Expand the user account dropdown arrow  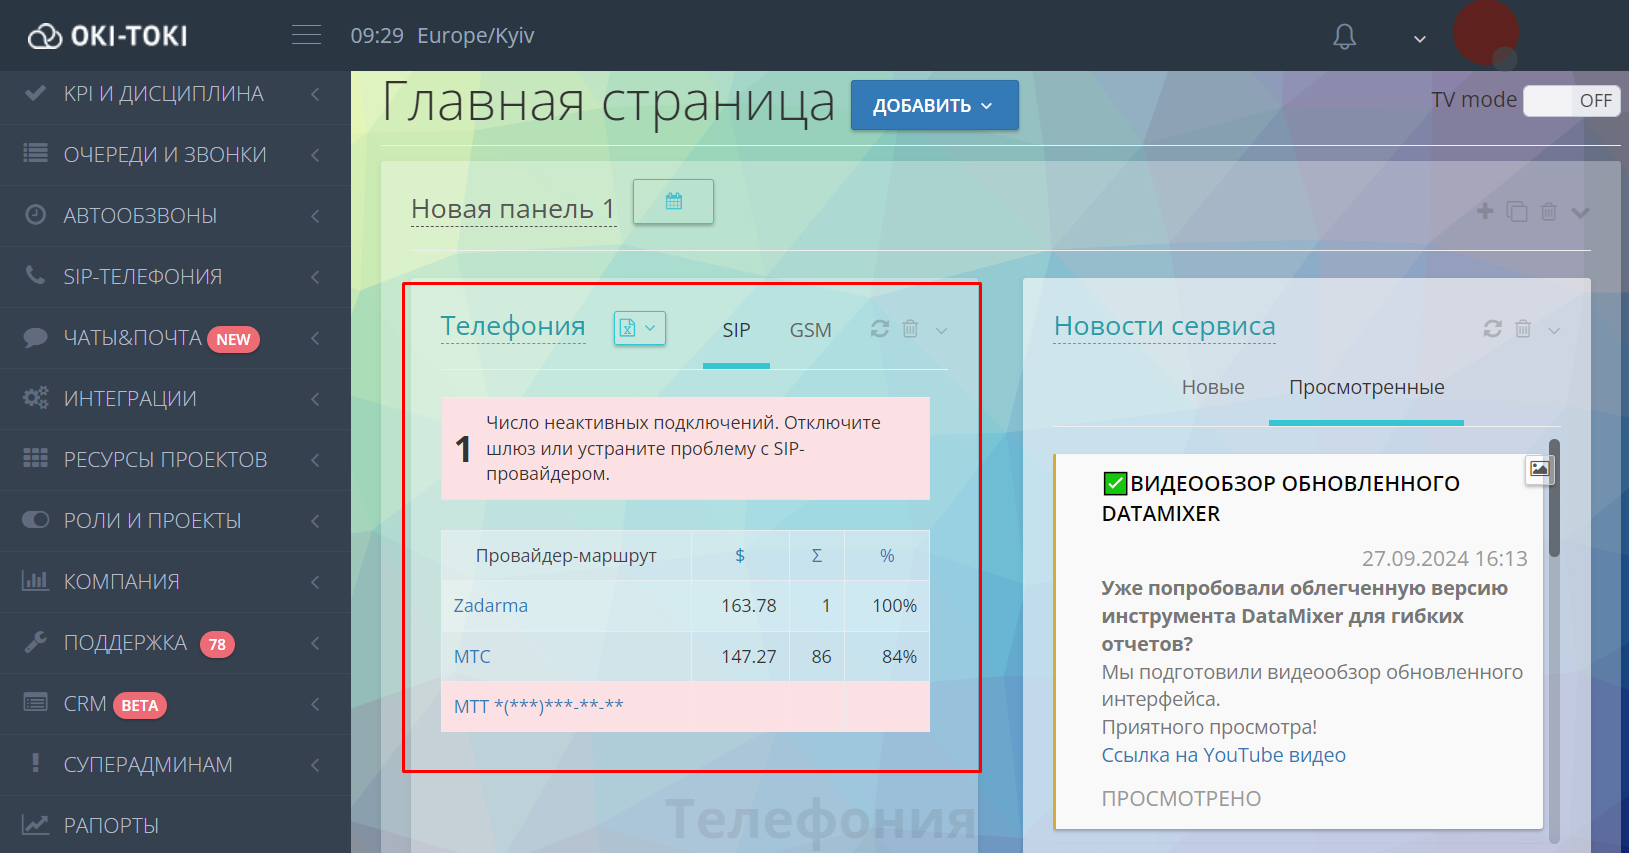[1420, 39]
